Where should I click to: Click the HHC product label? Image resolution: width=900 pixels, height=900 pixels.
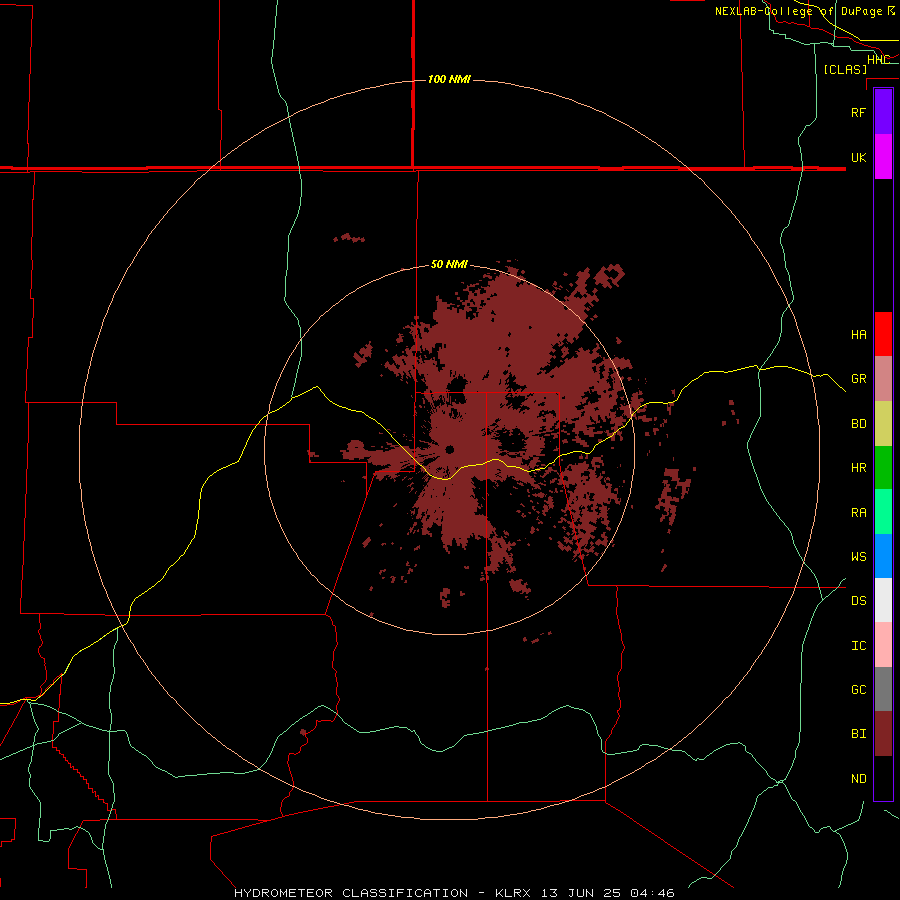pos(878,60)
